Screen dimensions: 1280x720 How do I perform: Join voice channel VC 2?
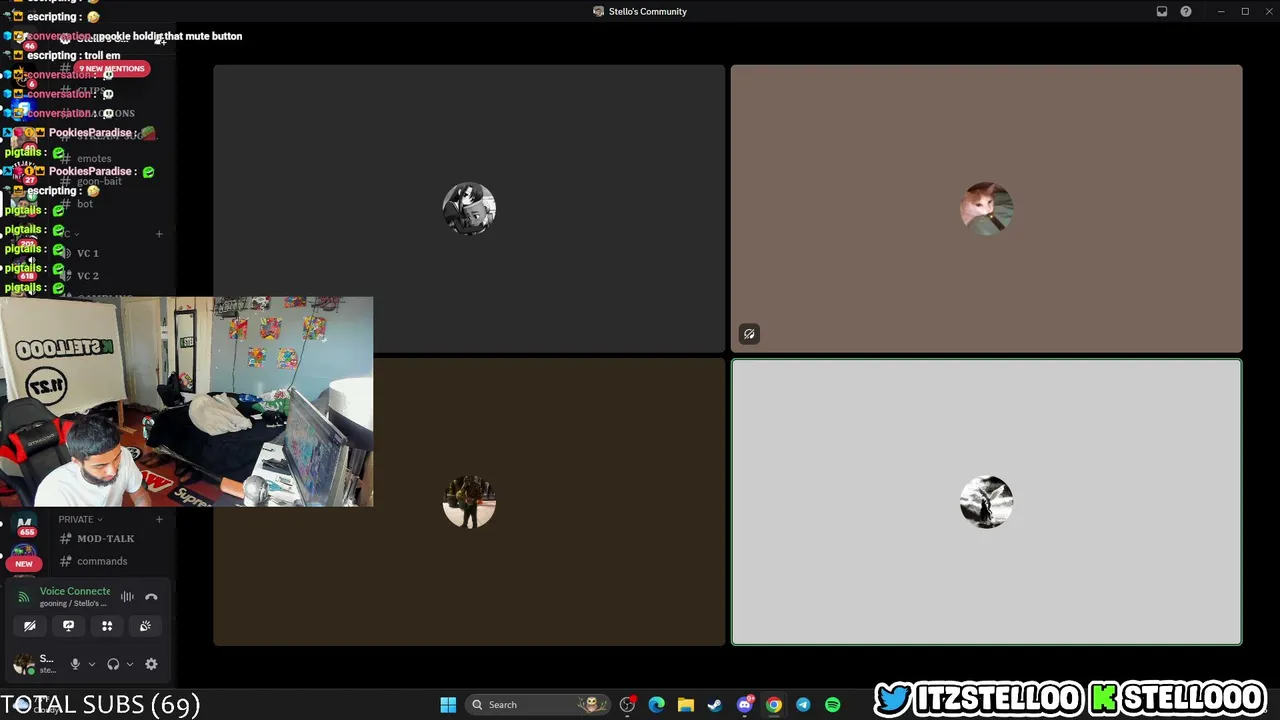(x=88, y=275)
